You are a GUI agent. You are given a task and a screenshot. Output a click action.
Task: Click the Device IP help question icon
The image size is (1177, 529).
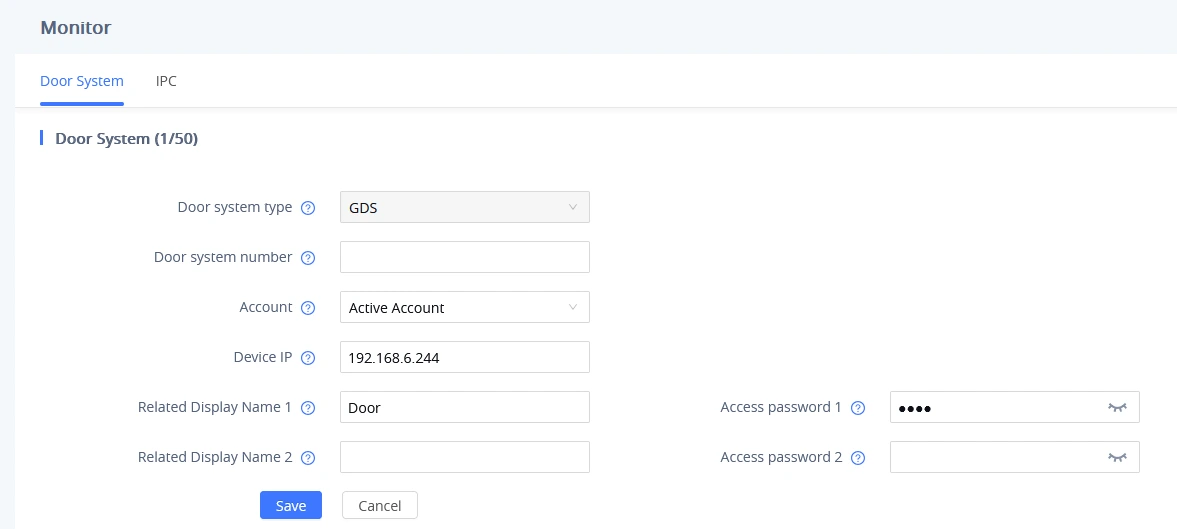pos(308,358)
